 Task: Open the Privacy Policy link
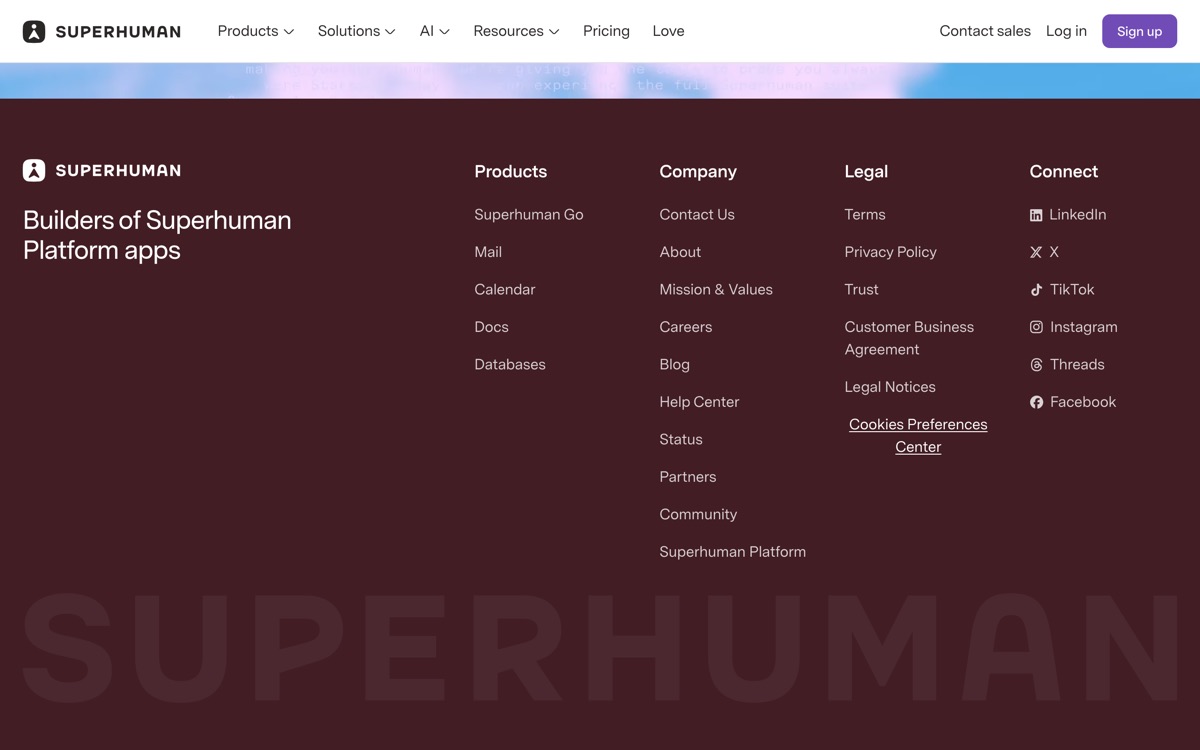tap(891, 252)
